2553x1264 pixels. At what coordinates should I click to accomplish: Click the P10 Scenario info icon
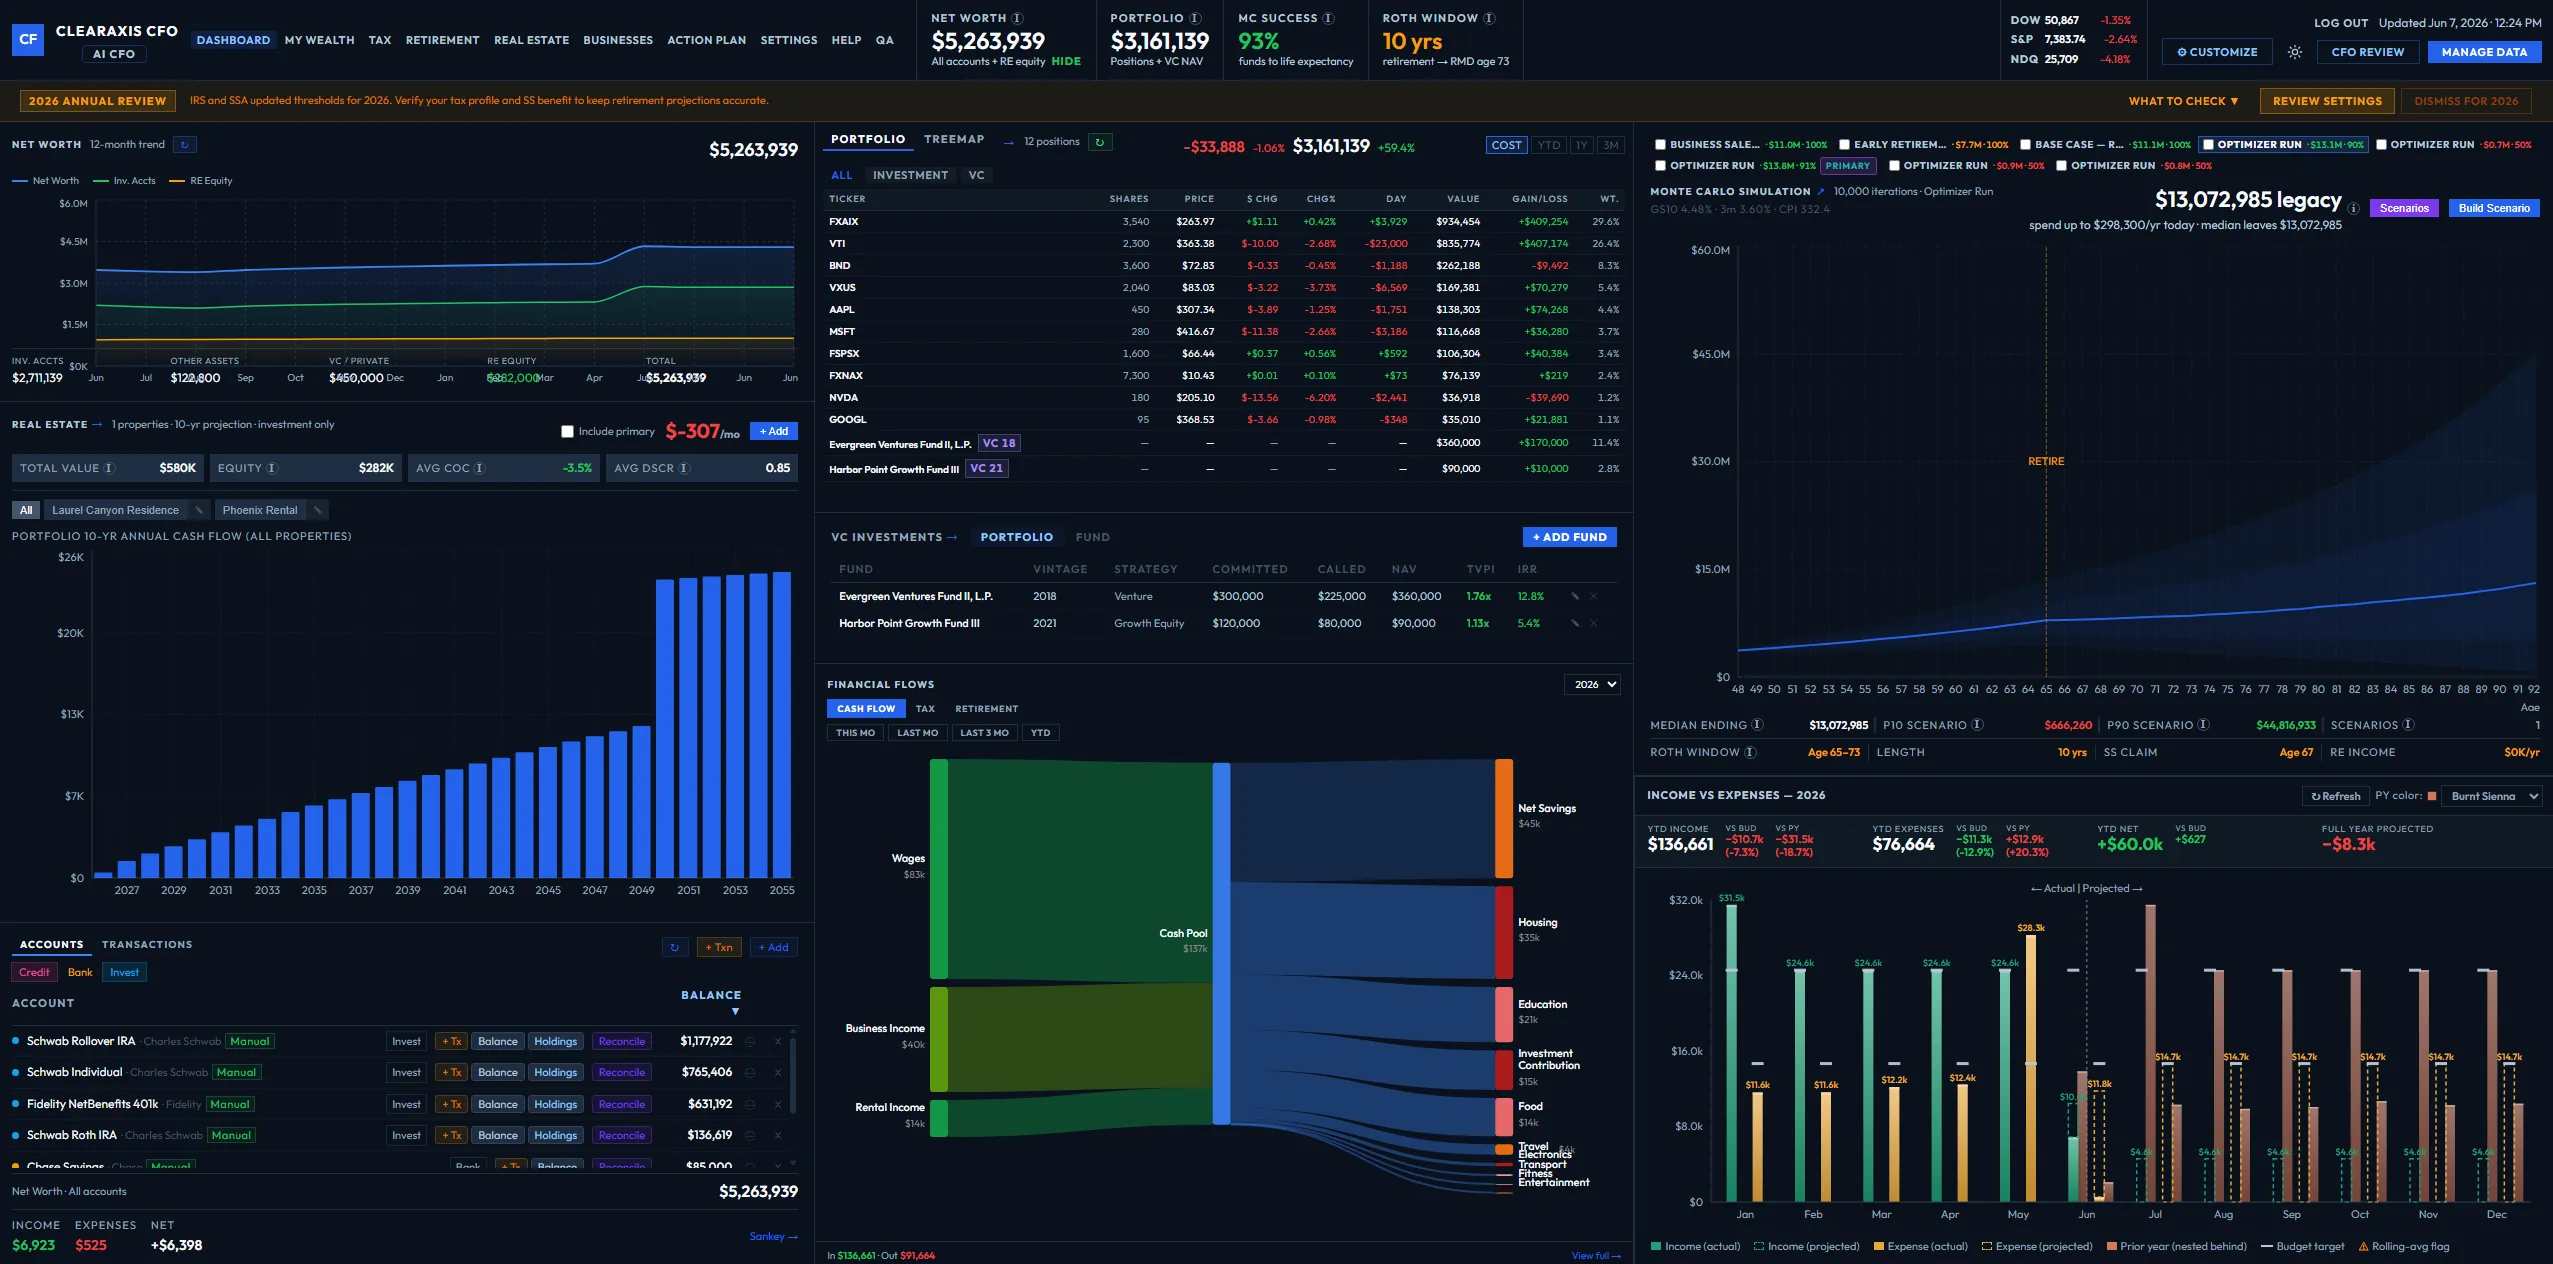click(1978, 725)
